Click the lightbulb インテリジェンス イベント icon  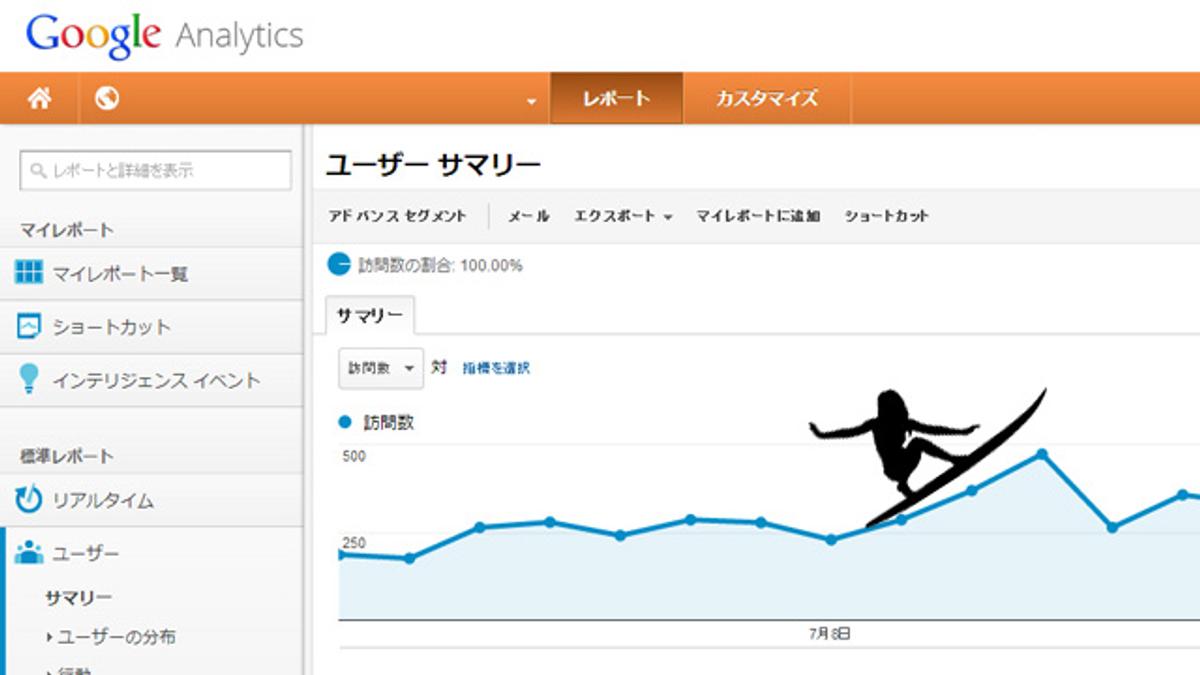(29, 378)
